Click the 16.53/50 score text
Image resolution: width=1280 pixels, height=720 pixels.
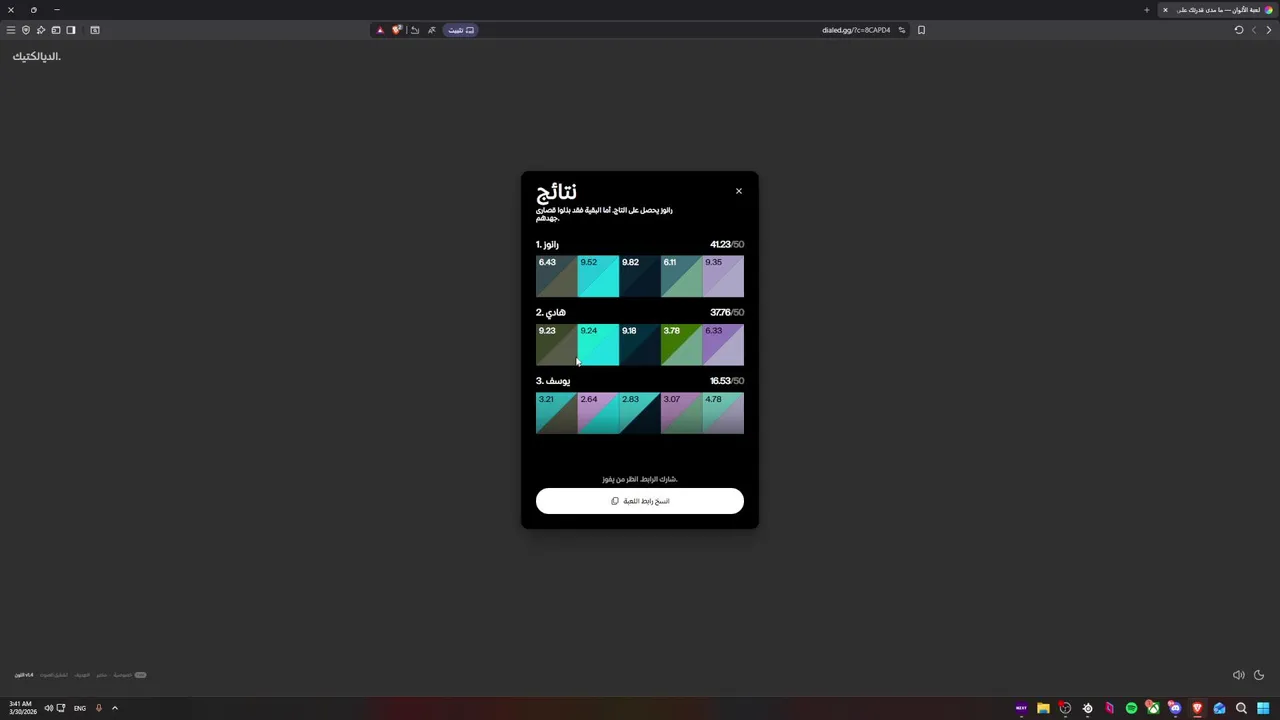(727, 381)
